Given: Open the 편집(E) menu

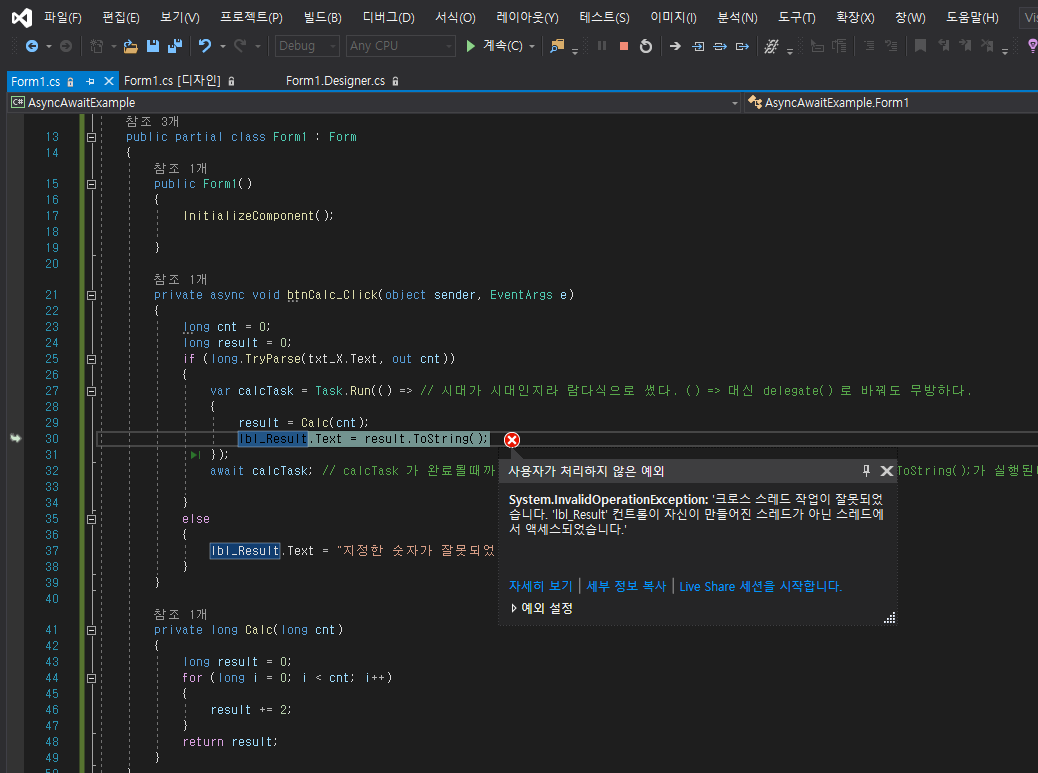Looking at the screenshot, I should [x=120, y=17].
